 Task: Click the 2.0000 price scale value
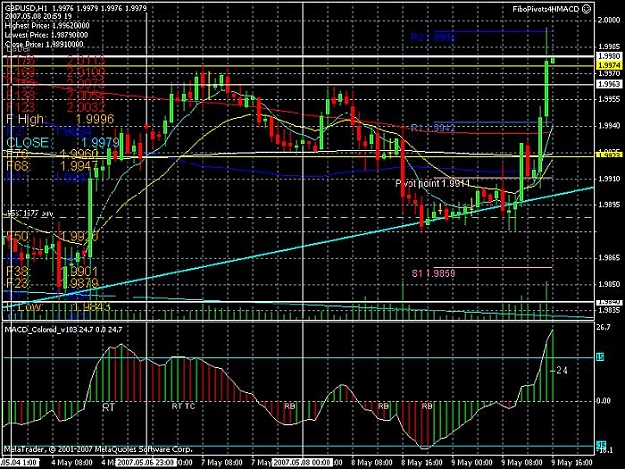tap(609, 20)
